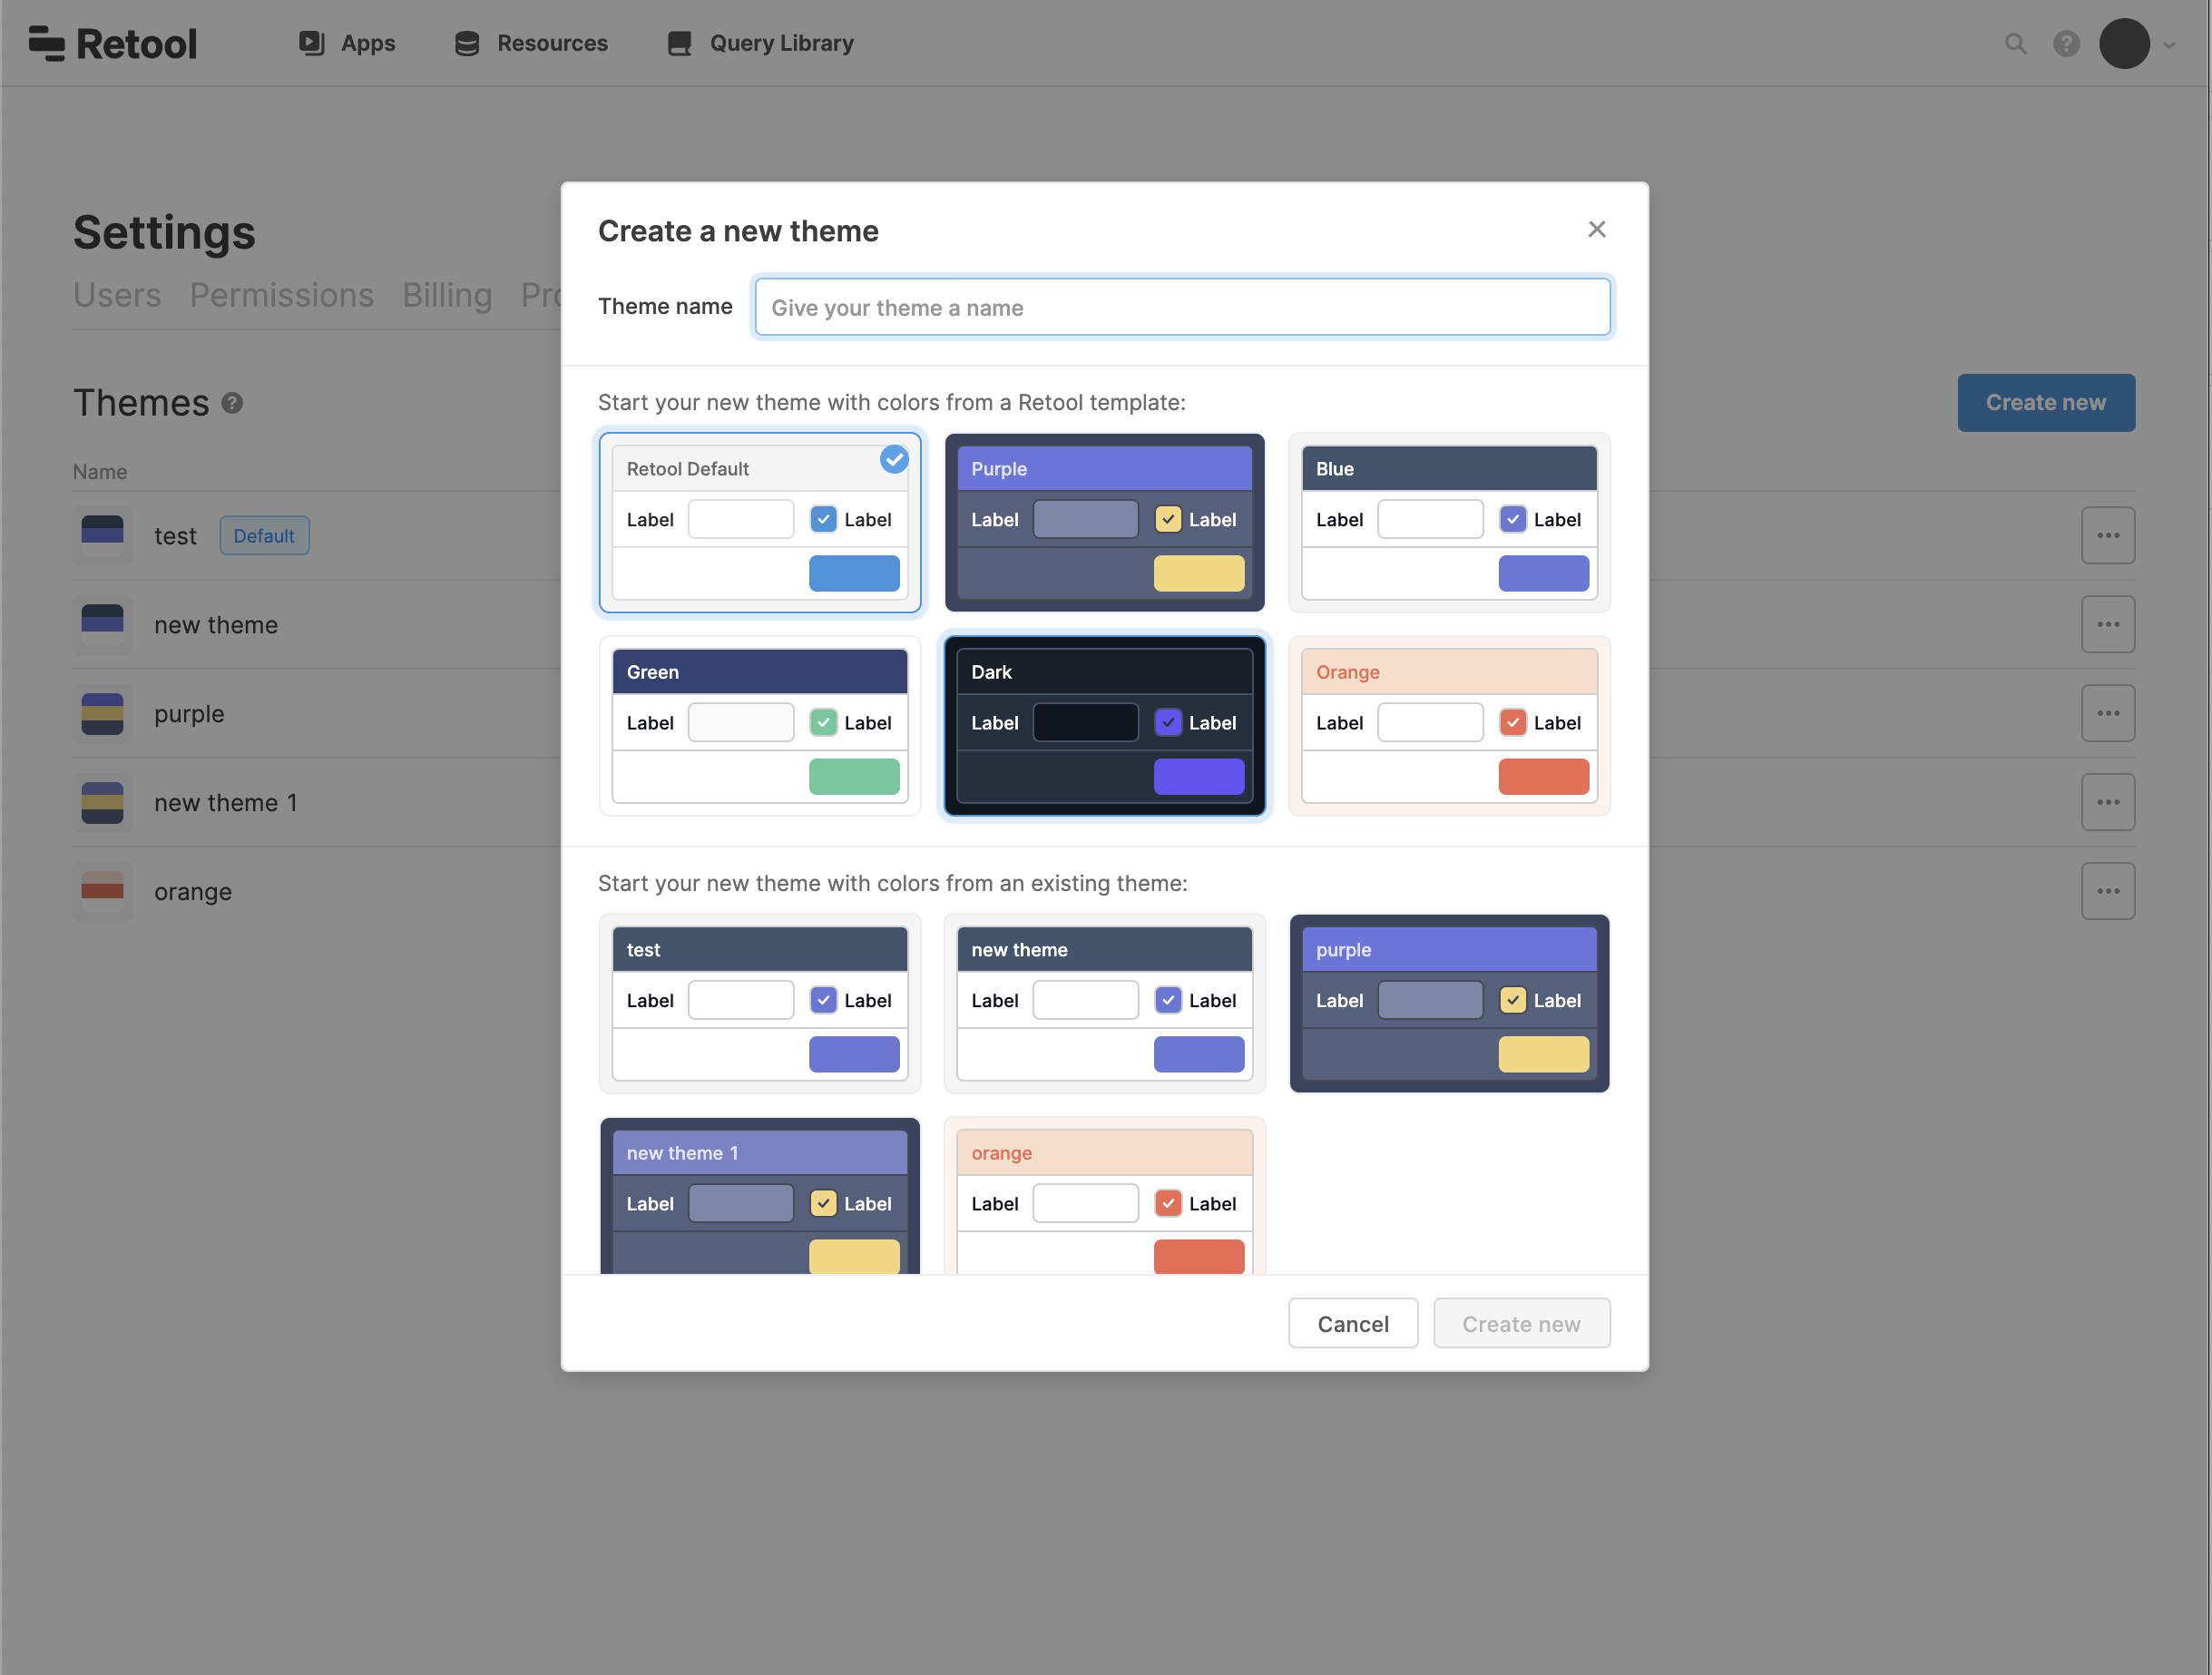Click the Themes help tooltip icon
The height and width of the screenshot is (1675, 2212).
[232, 403]
